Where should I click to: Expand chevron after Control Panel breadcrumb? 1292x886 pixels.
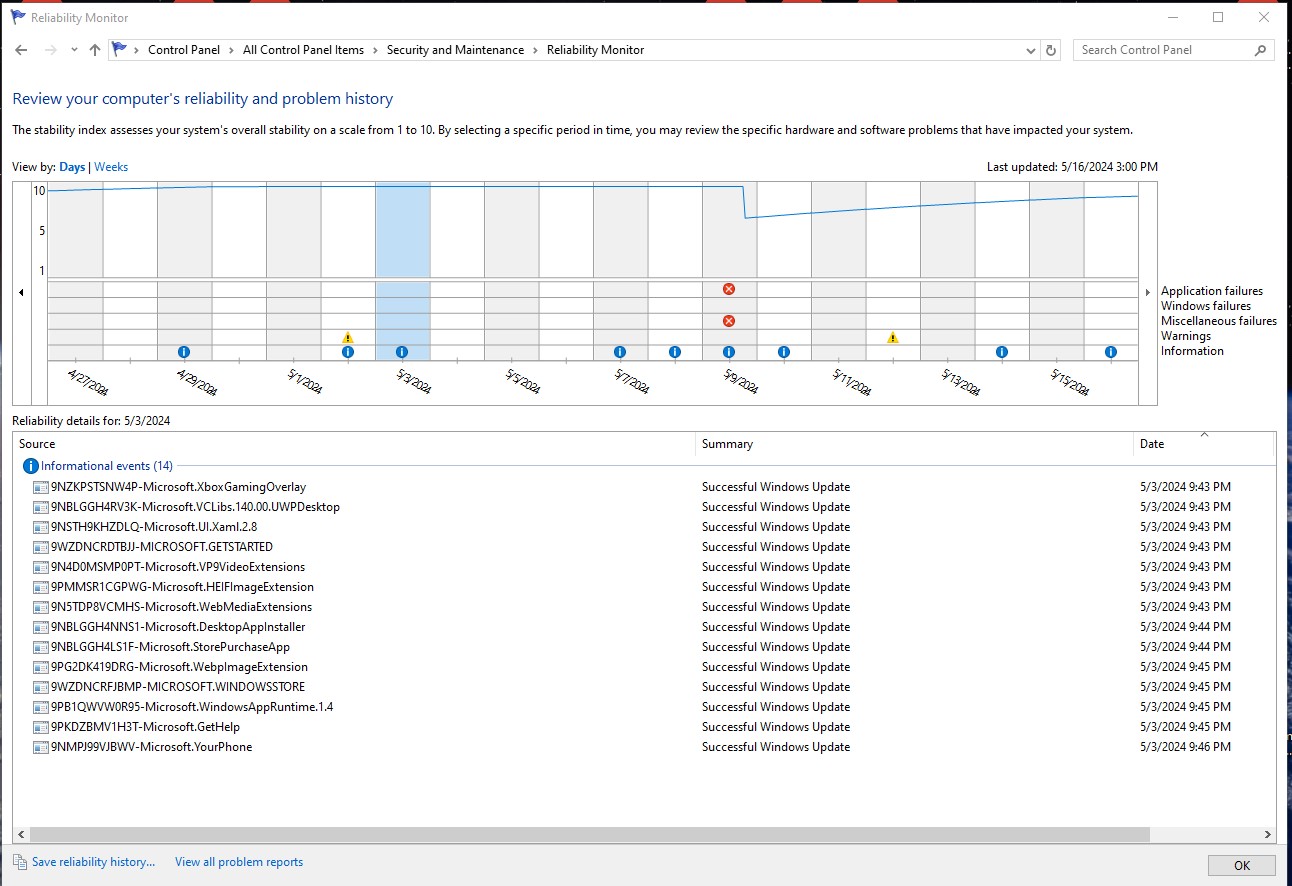point(231,50)
